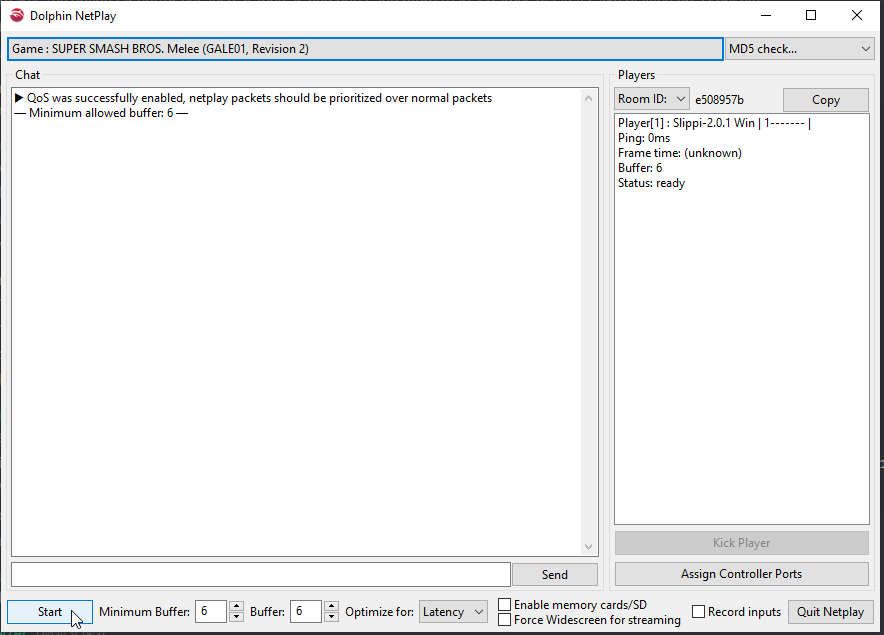Increase Buffer value with up arrow
The height and width of the screenshot is (635, 884).
pos(332,607)
